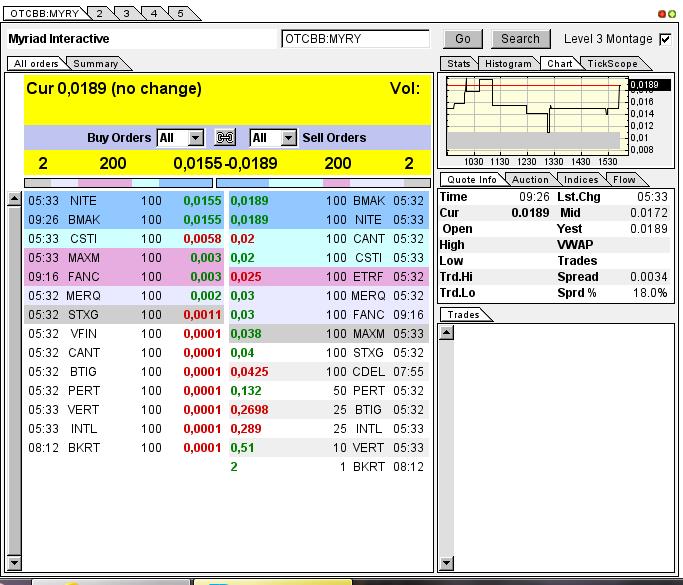This screenshot has height=585, width=683.
Task: Click the OTCBB:MYRY symbol input field
Action: coord(355,39)
